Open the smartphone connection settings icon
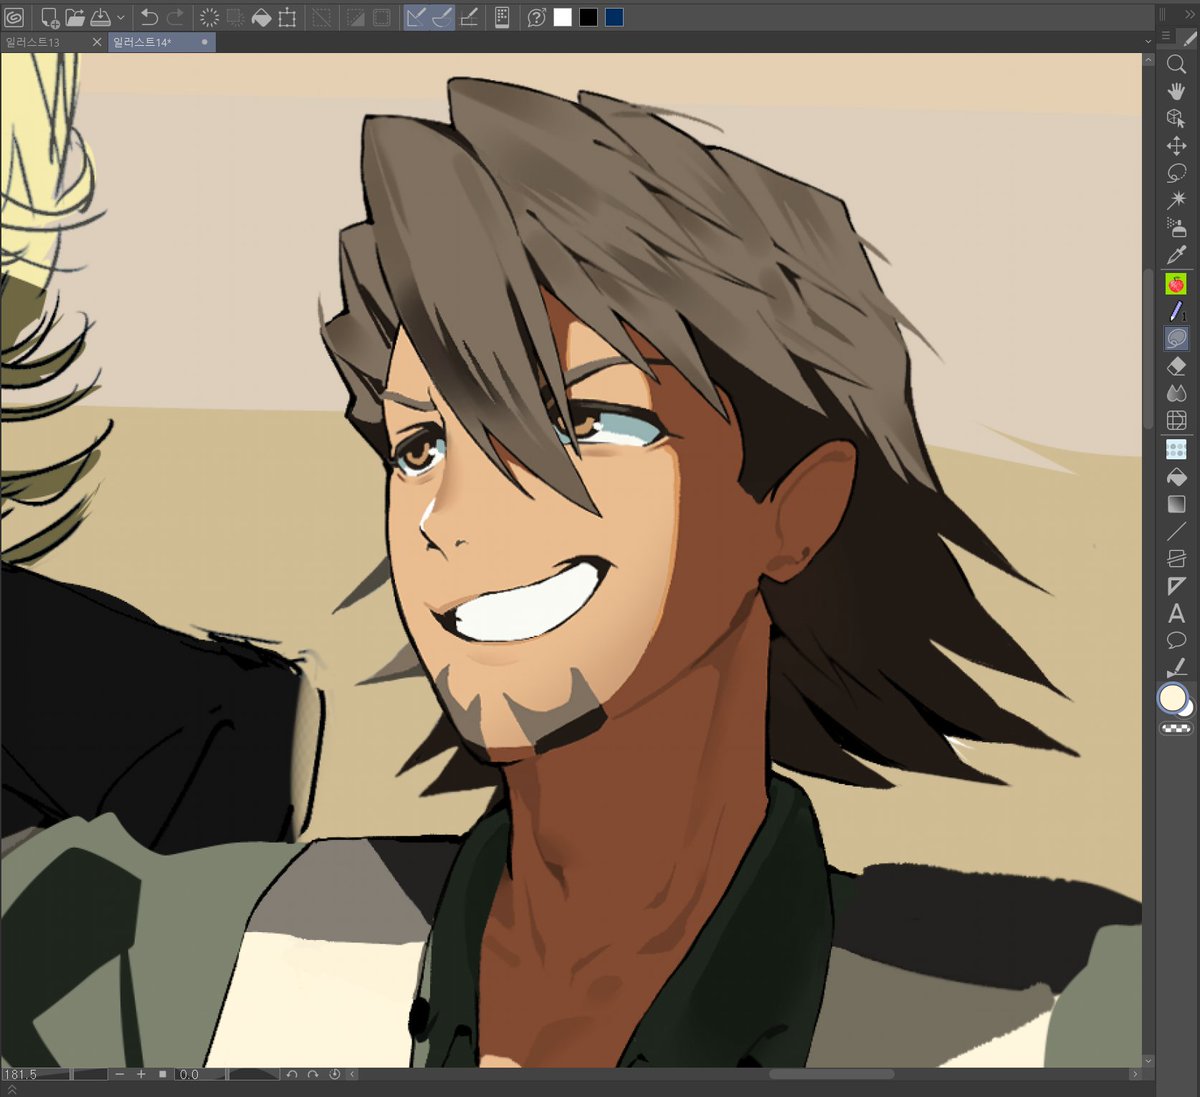This screenshot has height=1097, width=1200. click(502, 17)
